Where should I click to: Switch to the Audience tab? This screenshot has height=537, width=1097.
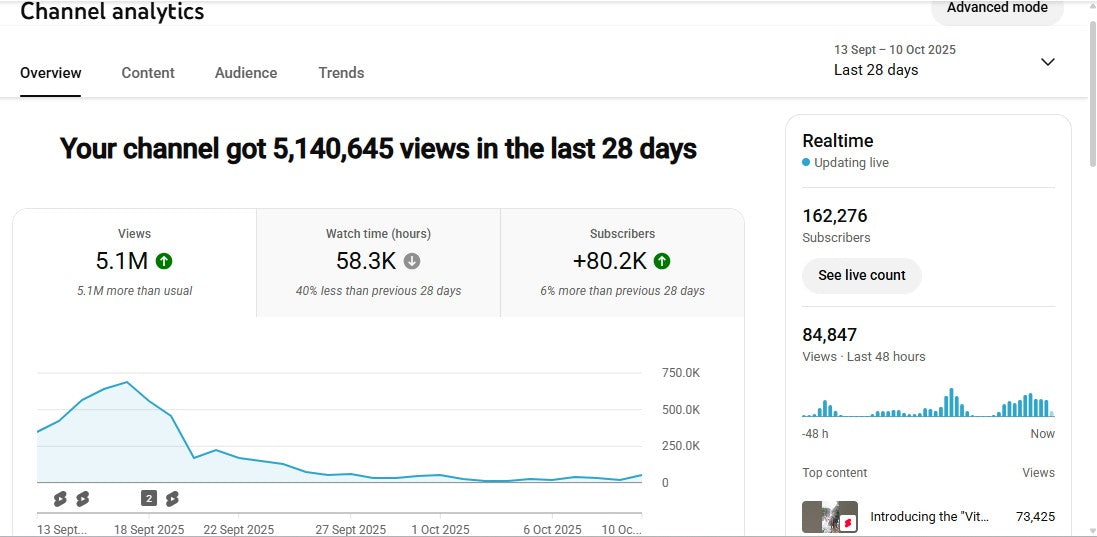click(246, 73)
